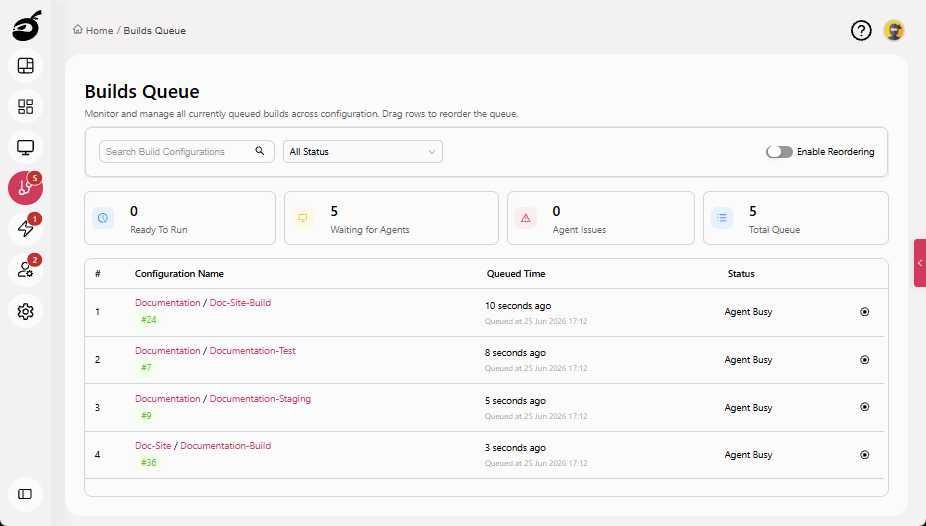The height and width of the screenshot is (526, 926).
Task: Open Documentation project link in row 1
Action: (168, 302)
